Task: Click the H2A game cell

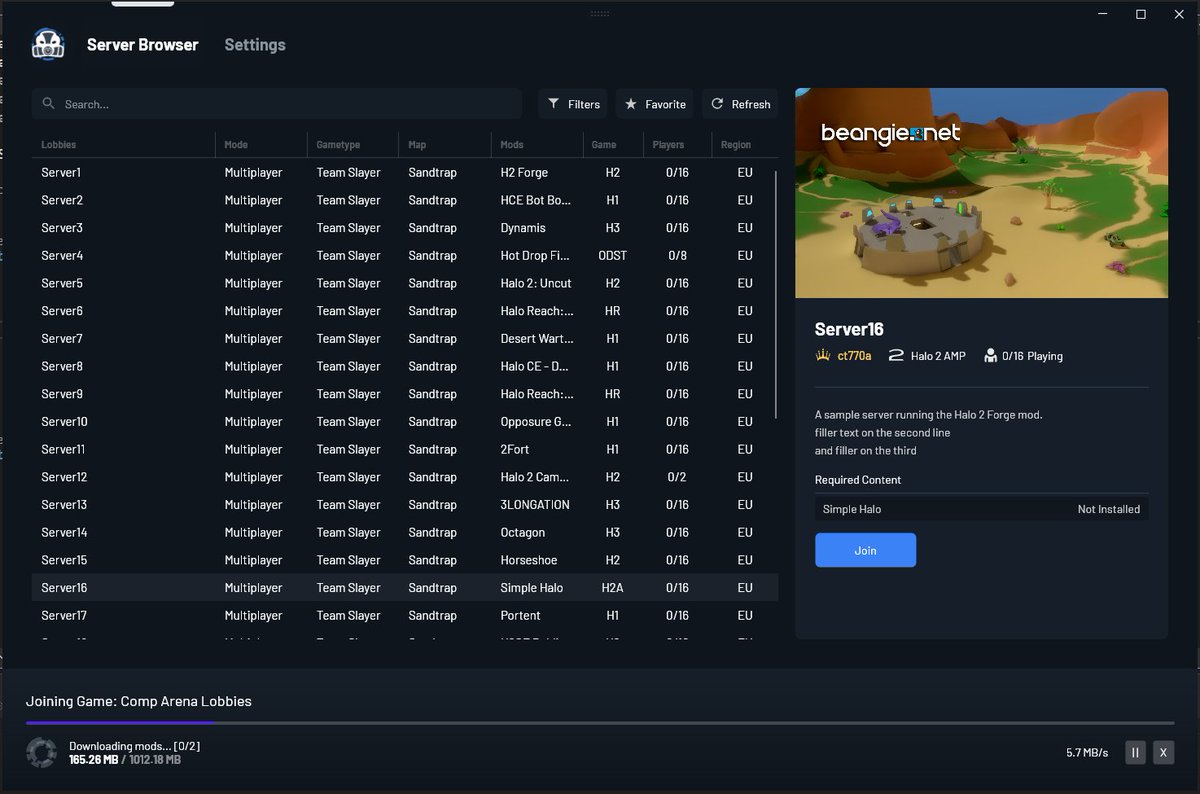Action: pos(612,588)
